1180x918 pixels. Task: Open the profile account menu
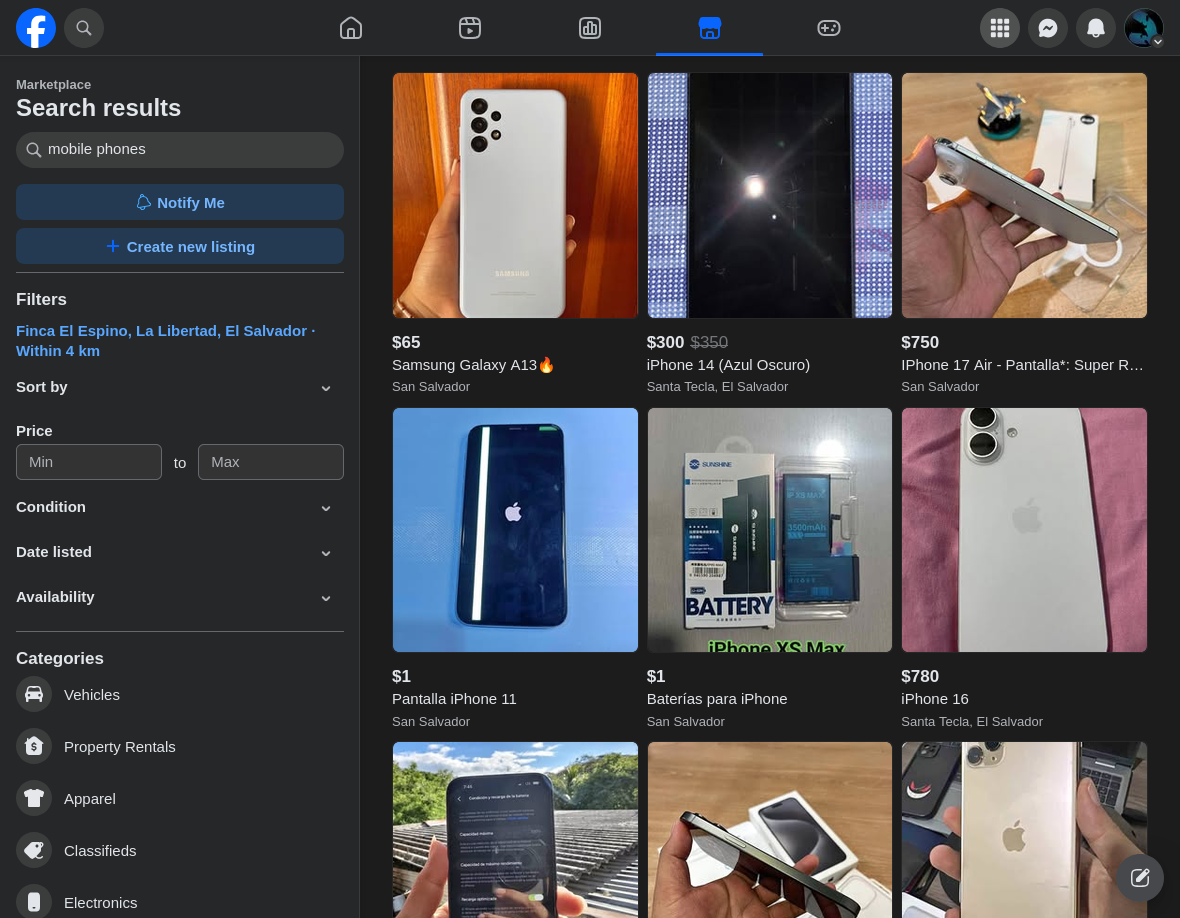click(1144, 28)
